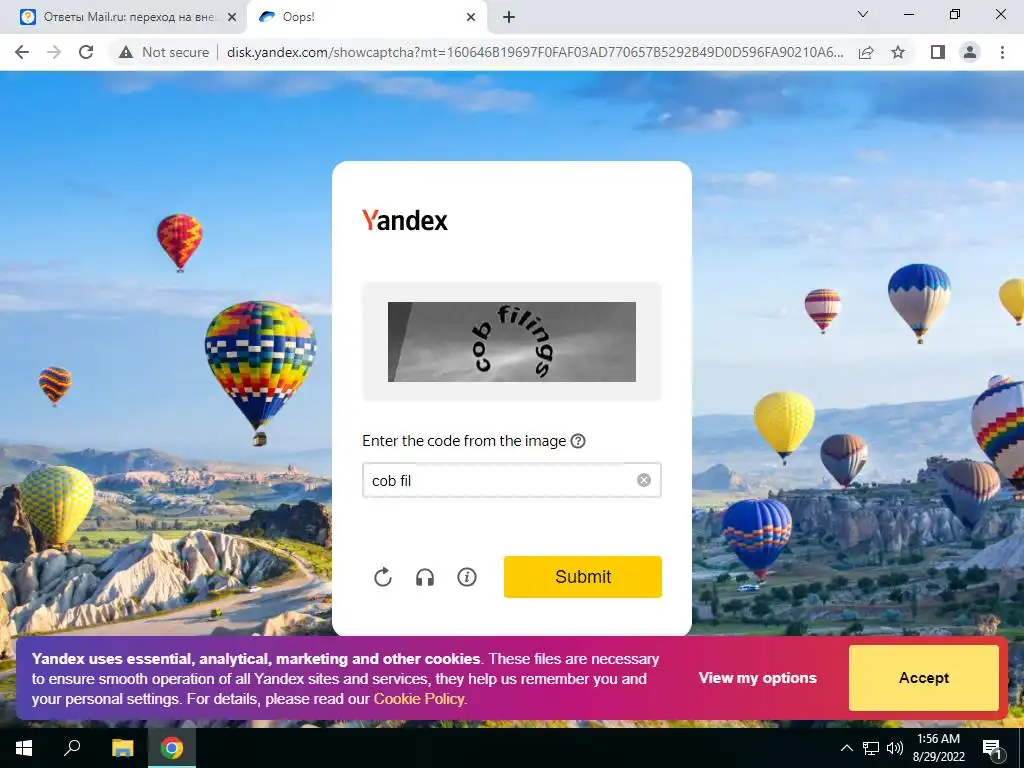This screenshot has height=768, width=1024.
Task: Clear the code input with the X icon
Action: click(x=644, y=481)
